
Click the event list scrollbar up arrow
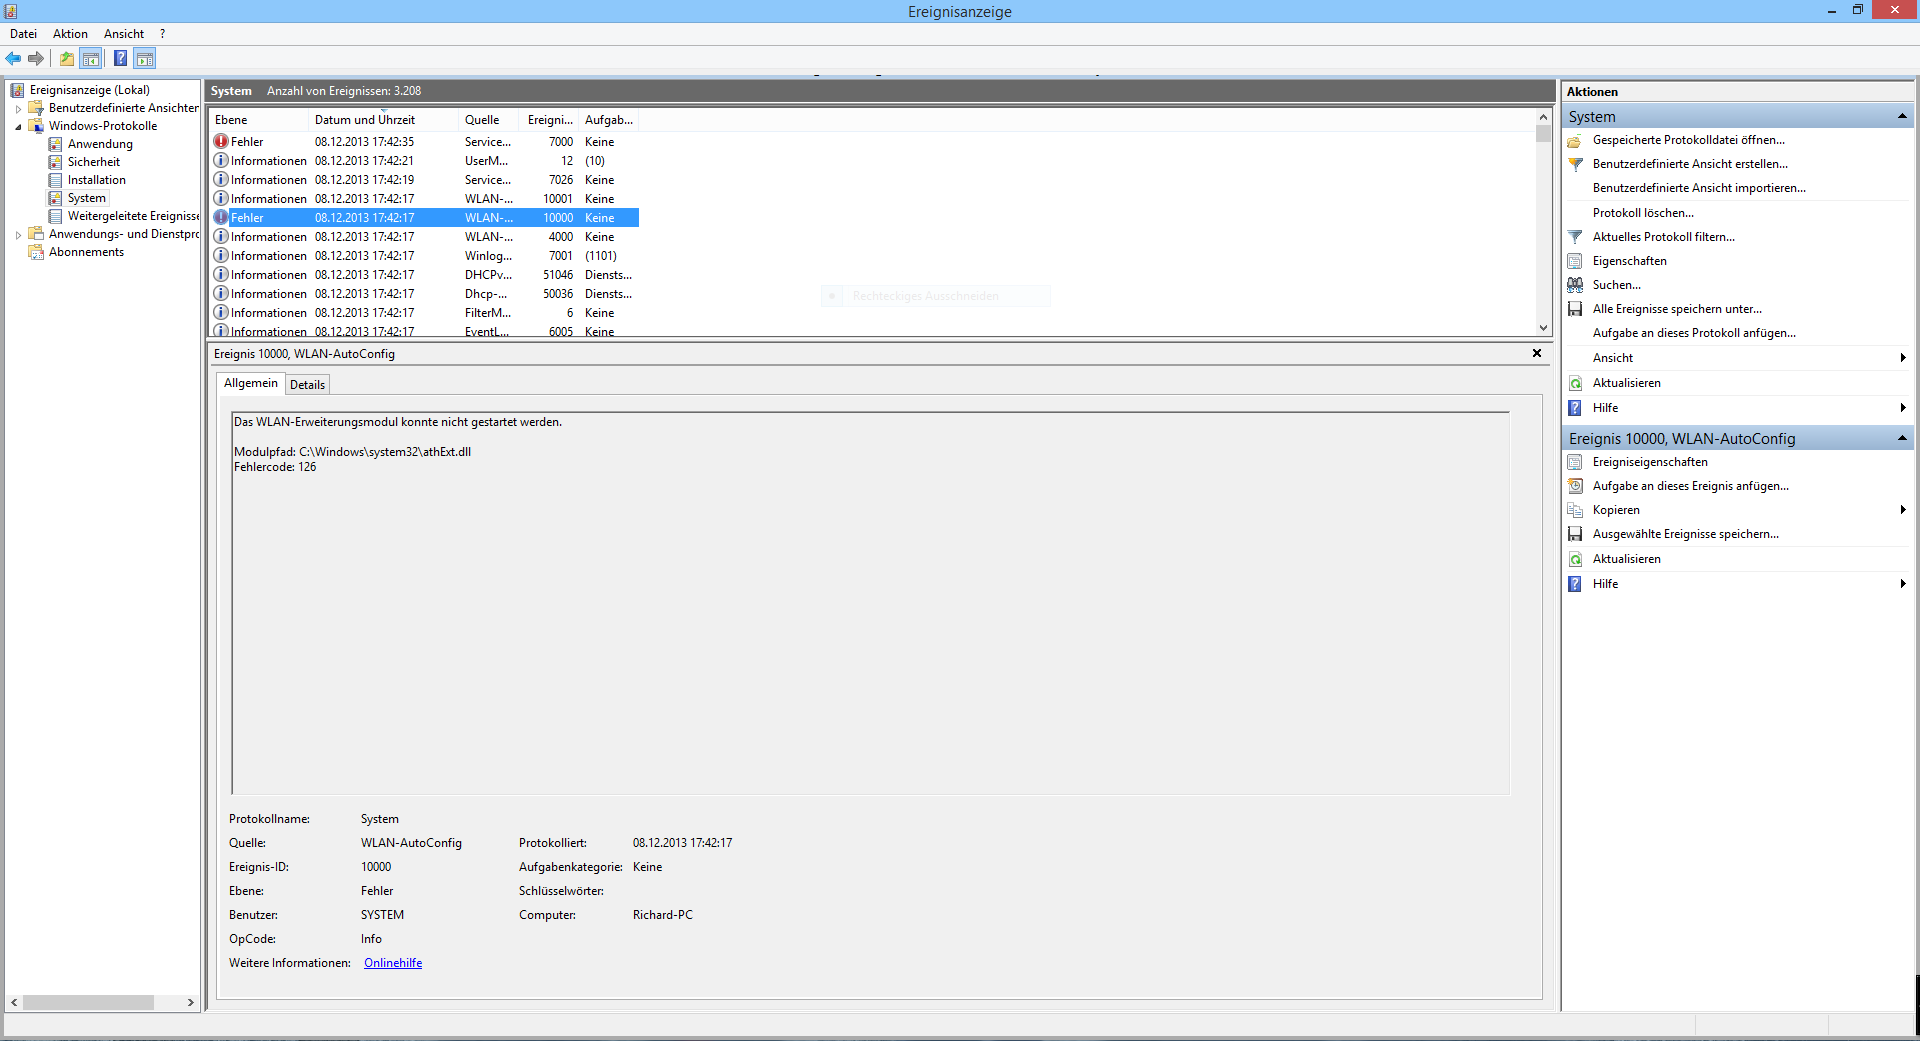coord(1543,117)
